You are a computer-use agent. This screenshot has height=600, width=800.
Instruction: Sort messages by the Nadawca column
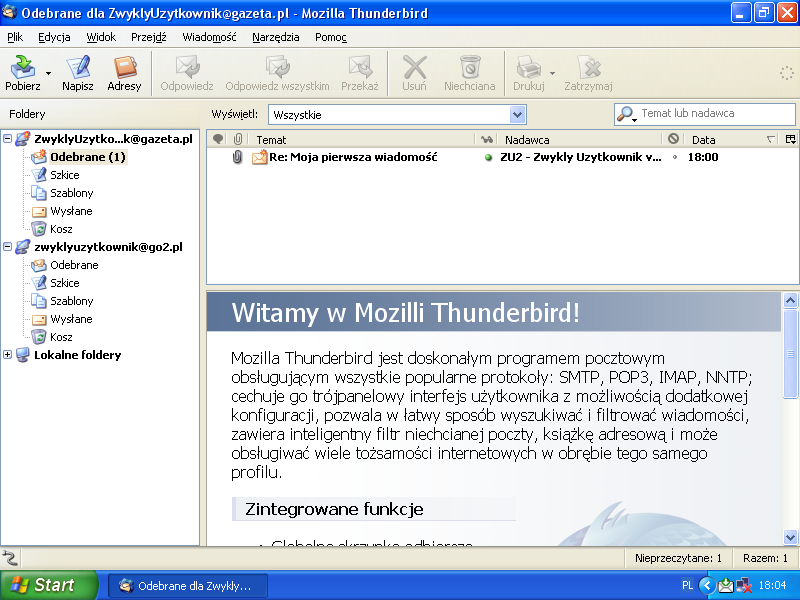click(x=580, y=139)
